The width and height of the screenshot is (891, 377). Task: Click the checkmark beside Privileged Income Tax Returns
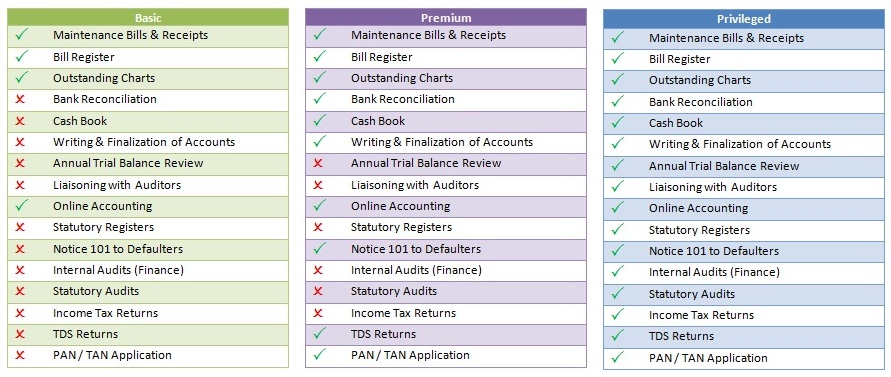click(x=618, y=314)
